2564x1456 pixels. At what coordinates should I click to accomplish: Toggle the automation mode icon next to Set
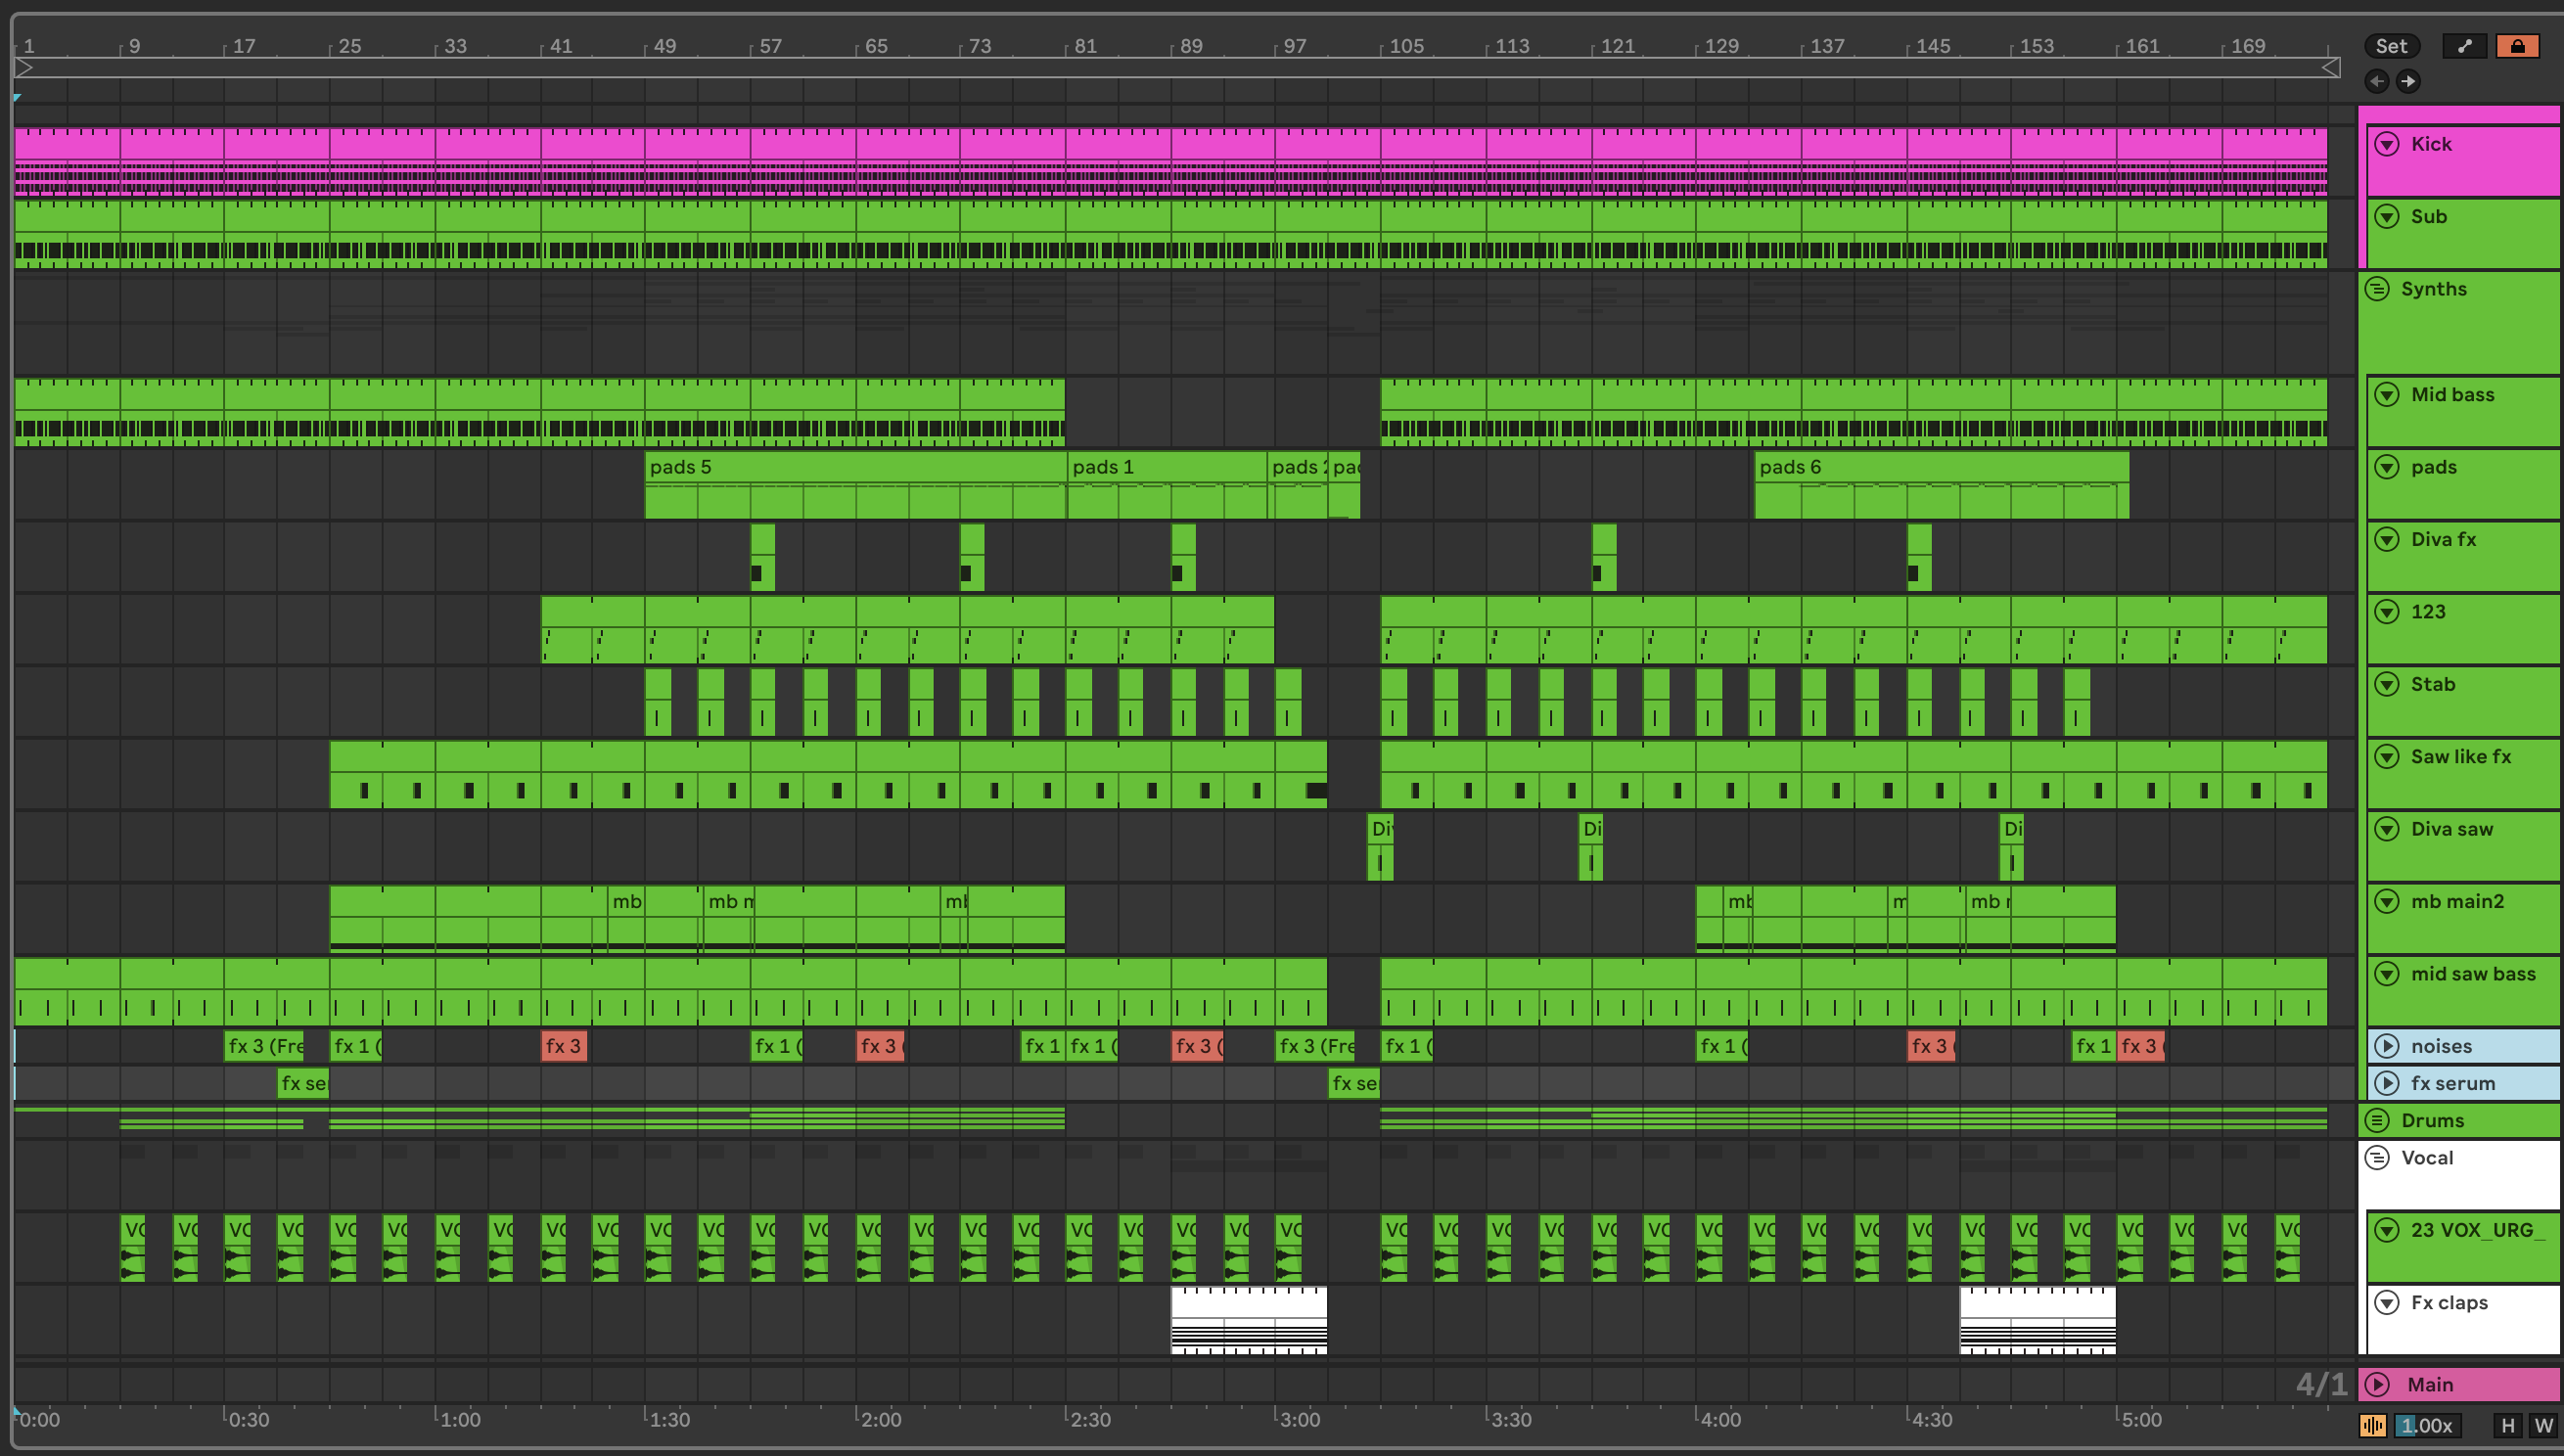(x=2464, y=46)
